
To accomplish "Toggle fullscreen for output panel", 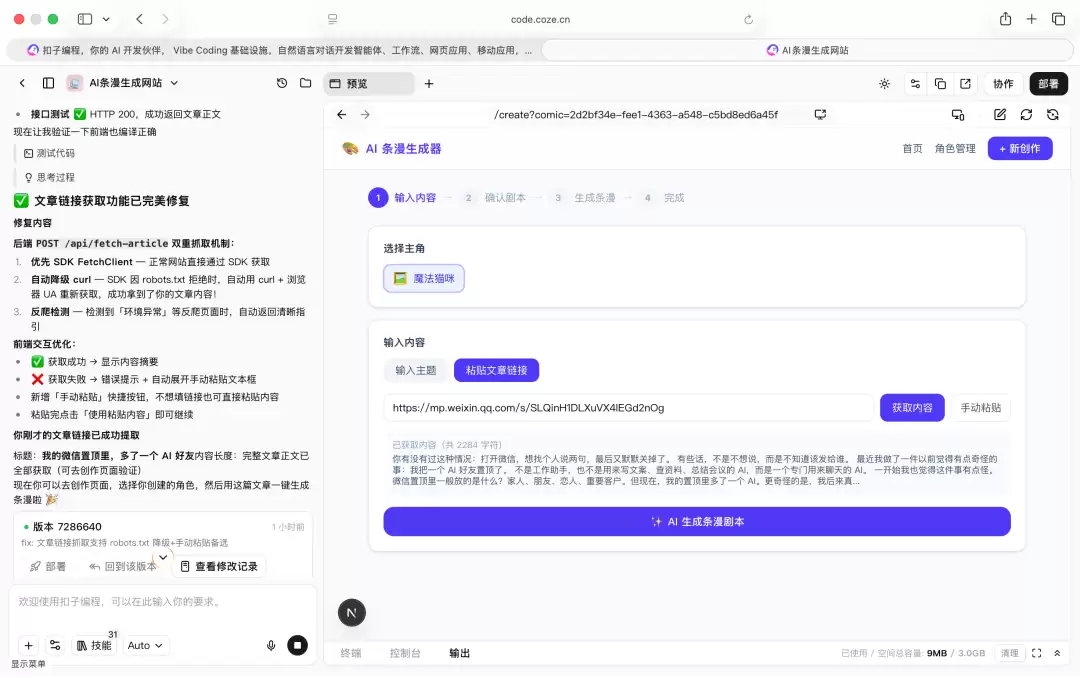I will (1037, 653).
